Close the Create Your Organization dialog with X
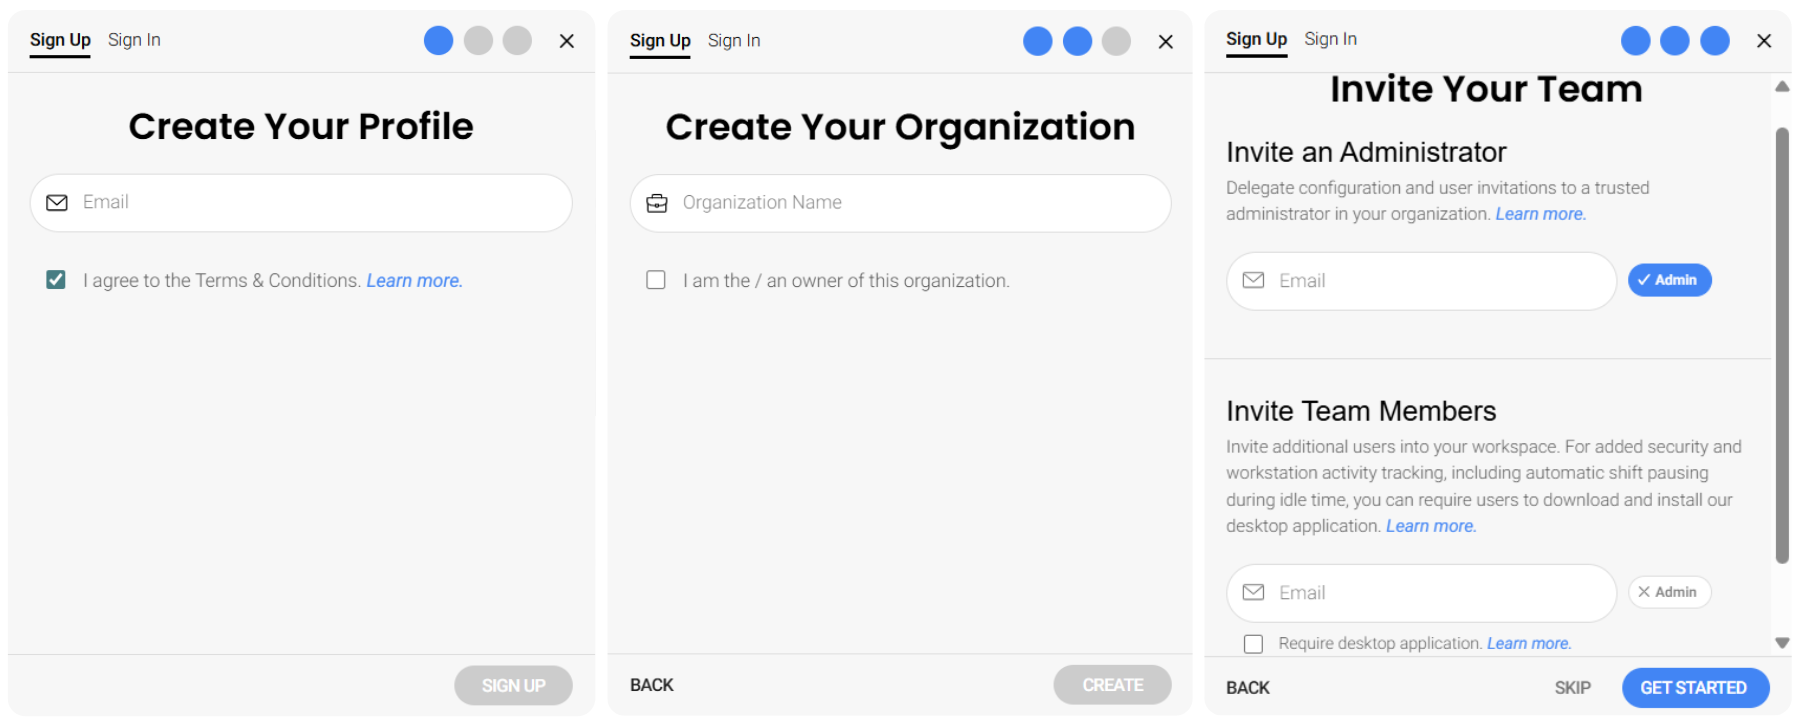Image resolution: width=1804 pixels, height=727 pixels. [1165, 42]
